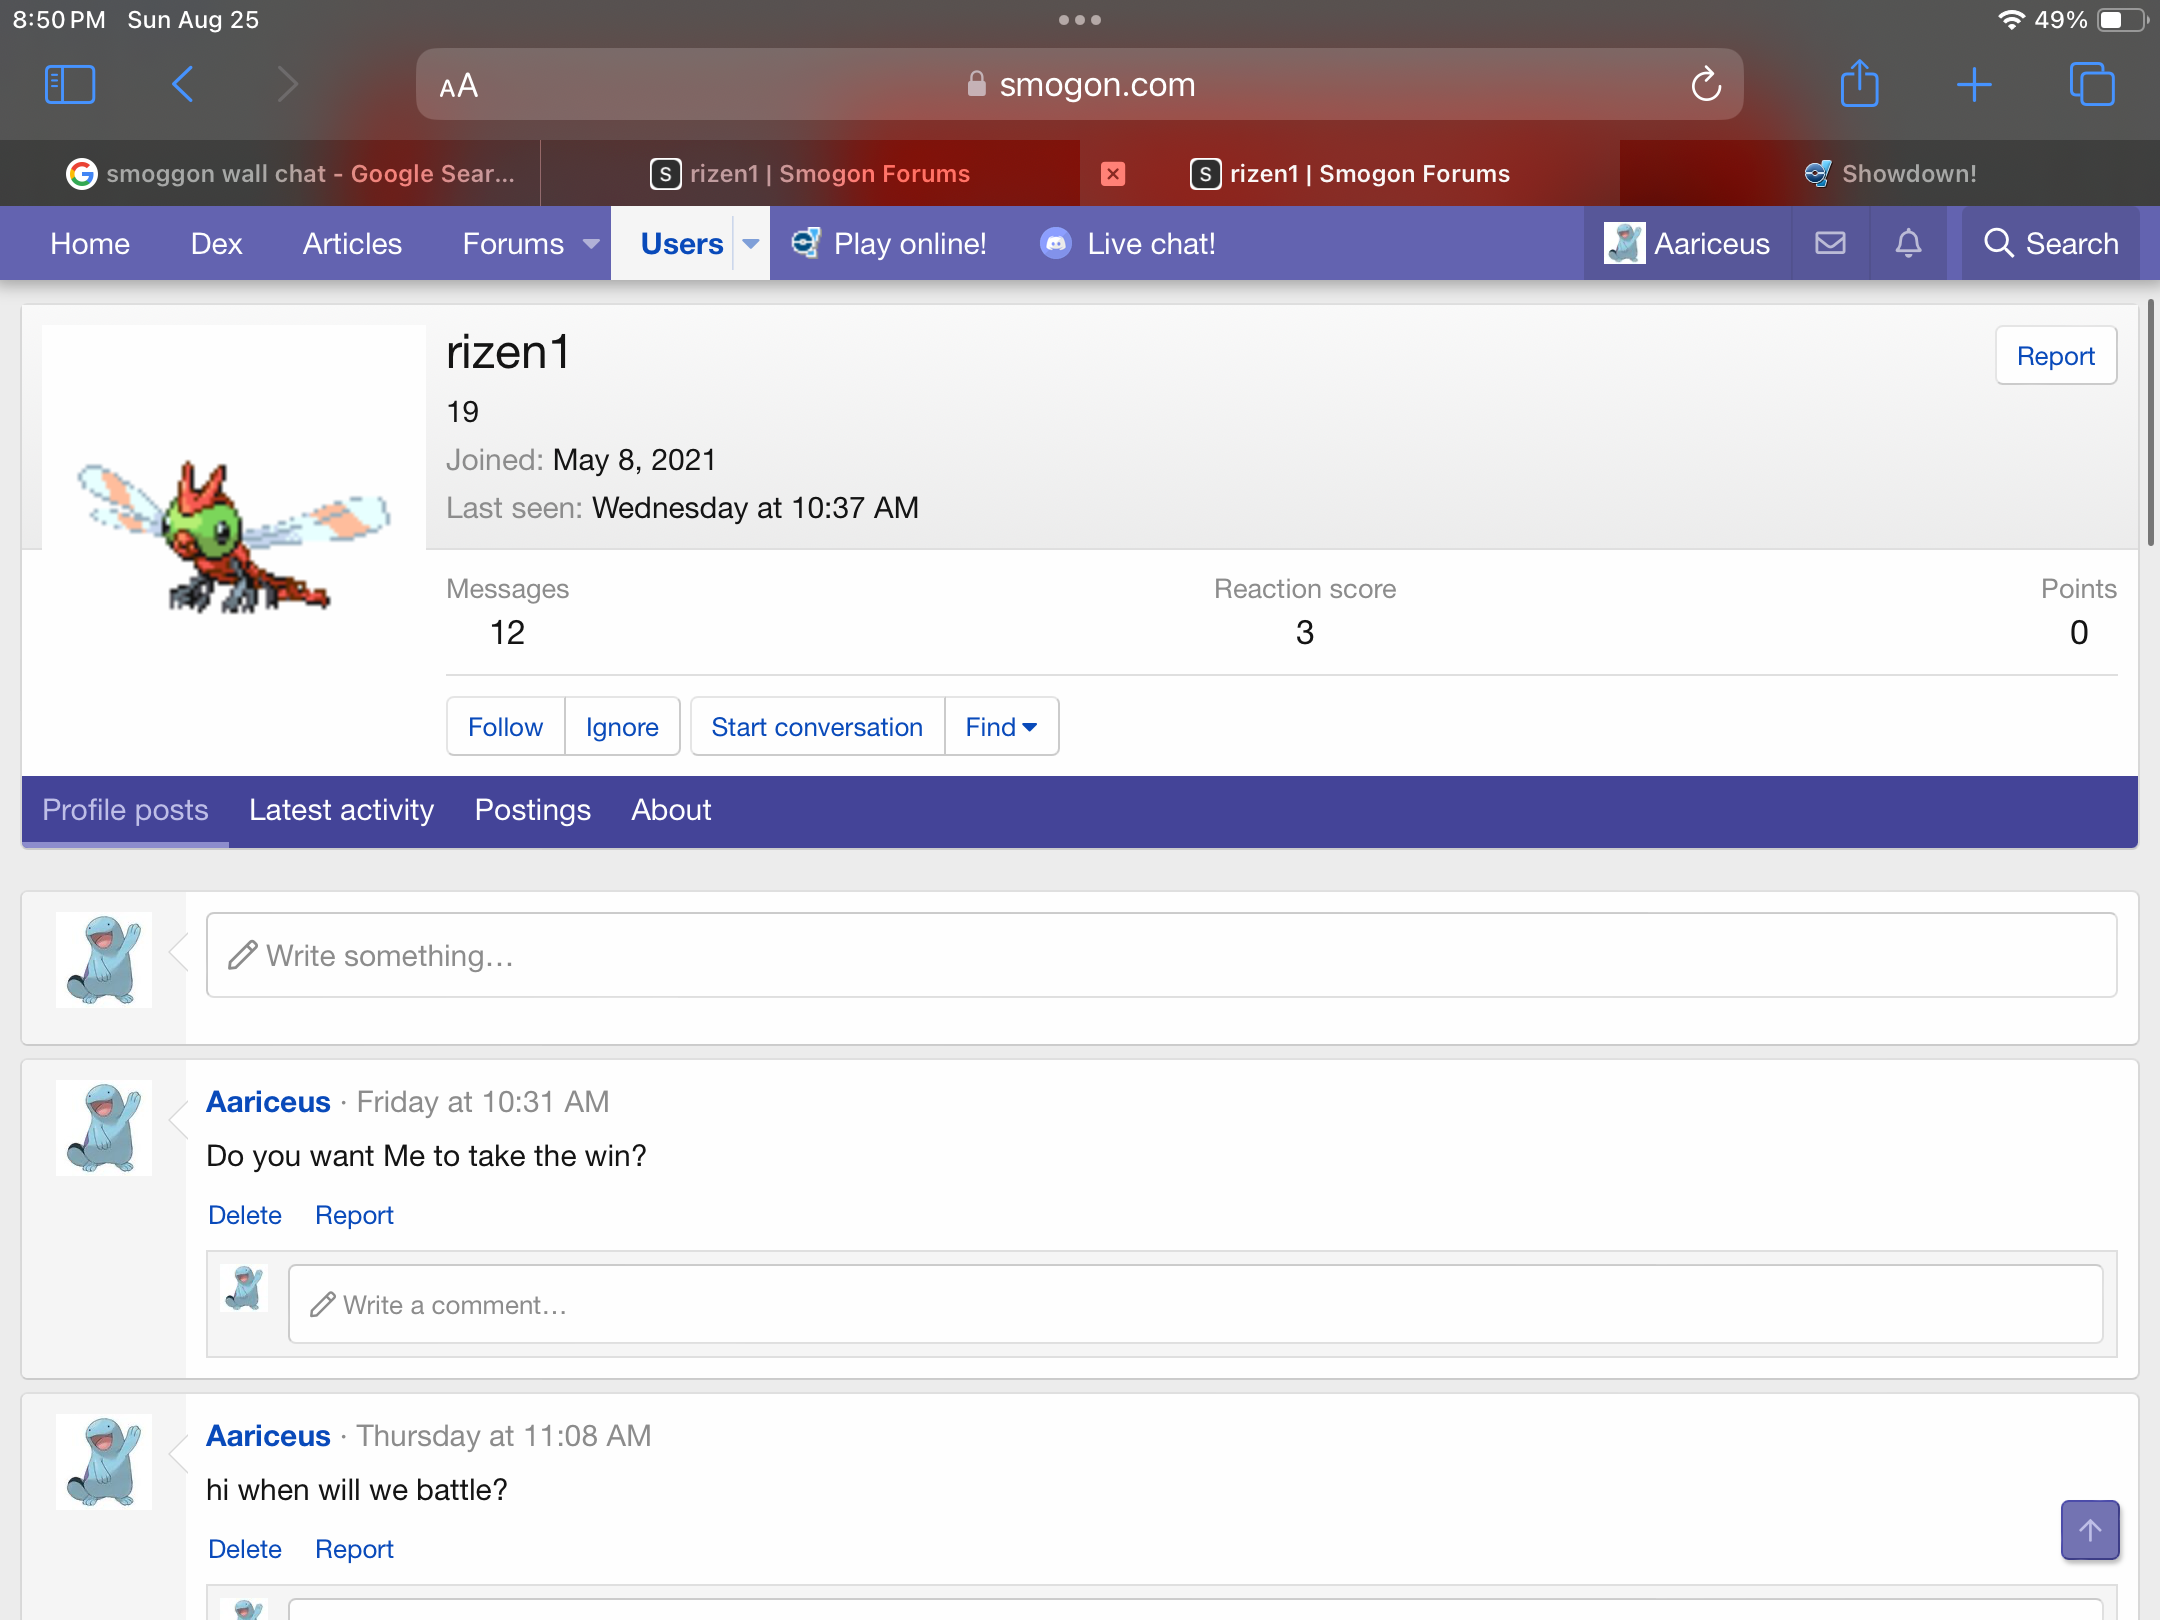This screenshot has height=1620, width=2160.
Task: Tap the 8:50 PM status bar clock
Action: click(x=59, y=20)
